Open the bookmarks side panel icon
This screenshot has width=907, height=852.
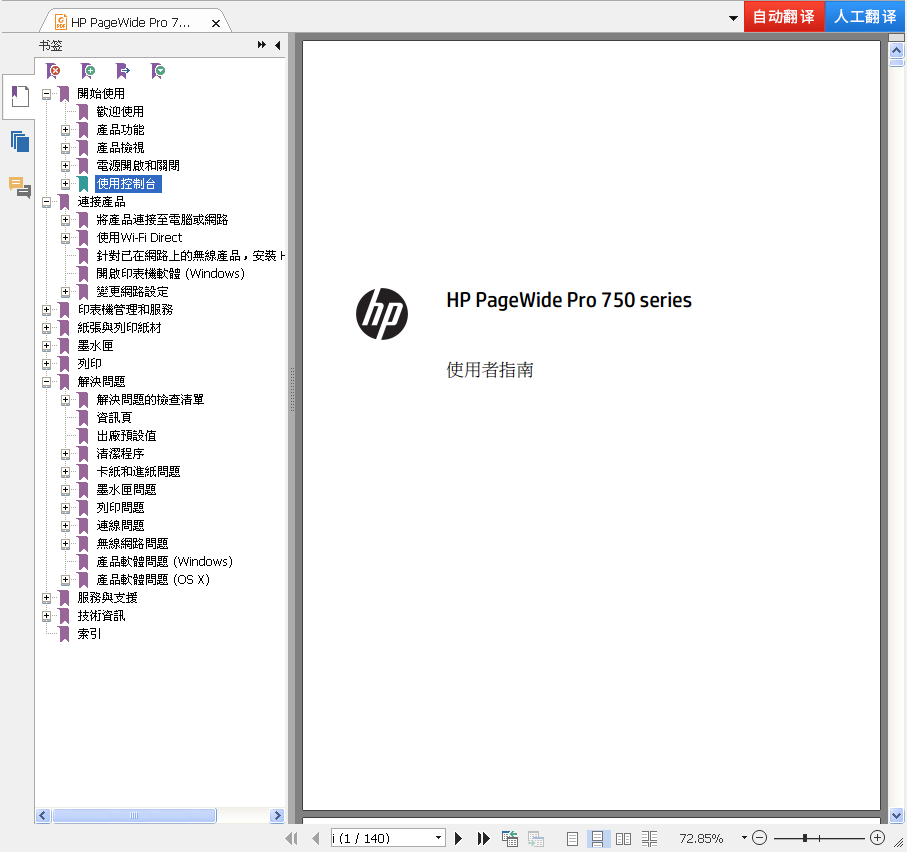click(20, 96)
